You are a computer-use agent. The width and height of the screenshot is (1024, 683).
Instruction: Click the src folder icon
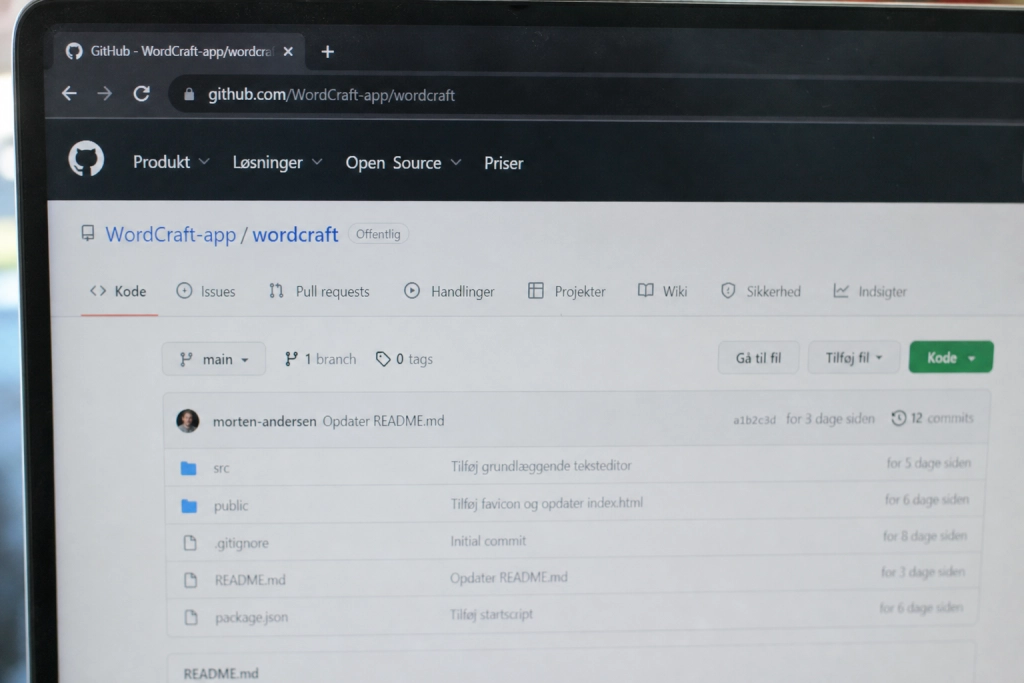[188, 468]
